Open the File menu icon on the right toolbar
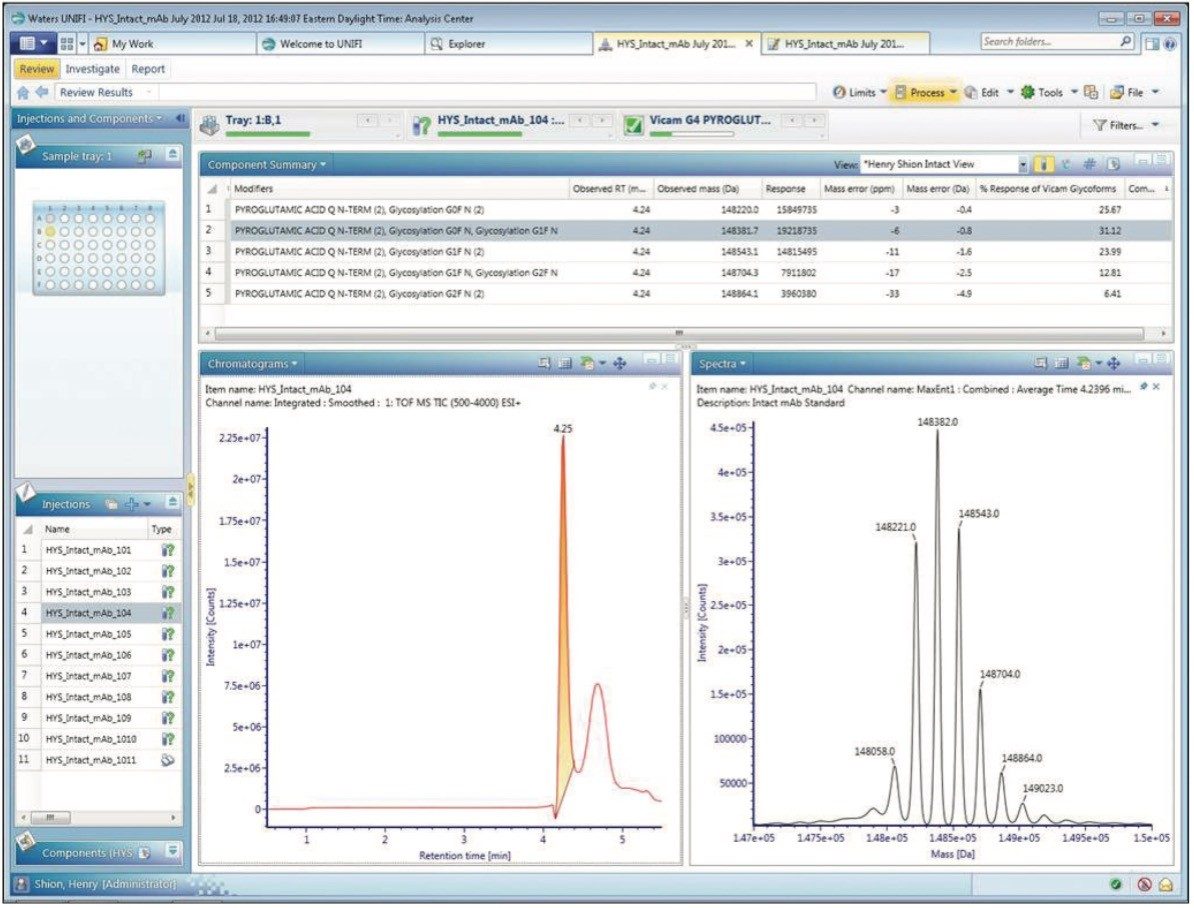Screen dimensions: 1194x908 click(1116, 92)
